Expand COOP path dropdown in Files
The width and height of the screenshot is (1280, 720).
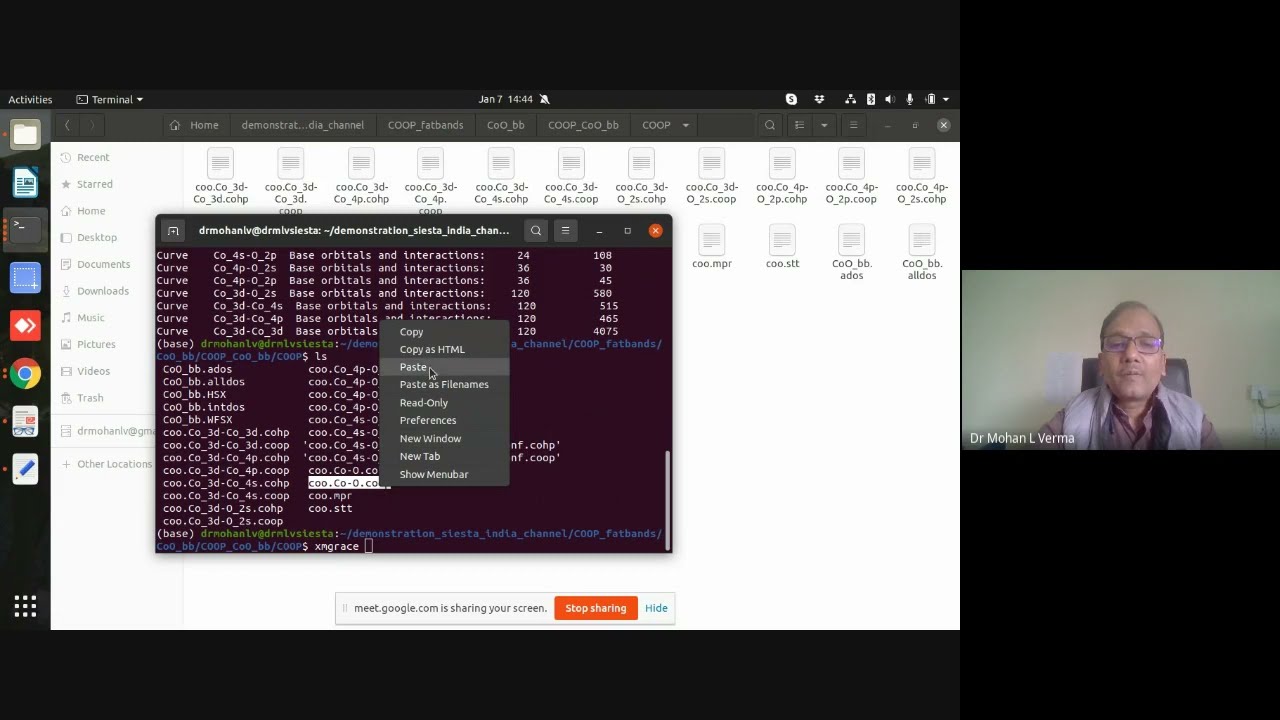(686, 125)
